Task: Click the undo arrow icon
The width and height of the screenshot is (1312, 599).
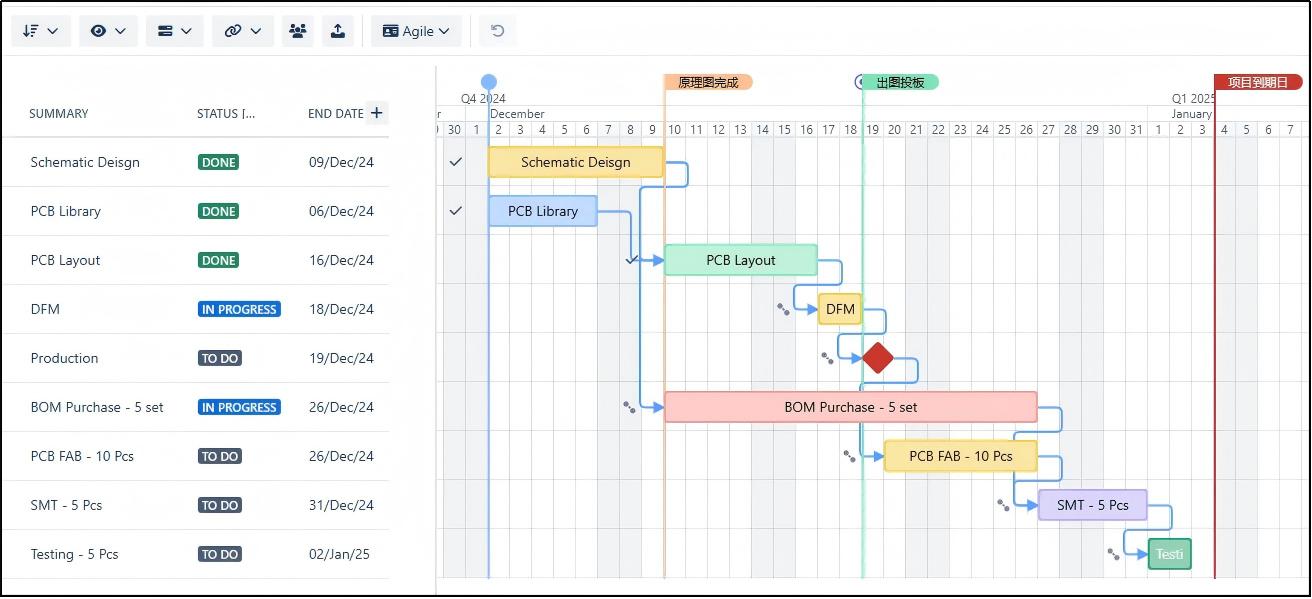Action: [x=497, y=31]
